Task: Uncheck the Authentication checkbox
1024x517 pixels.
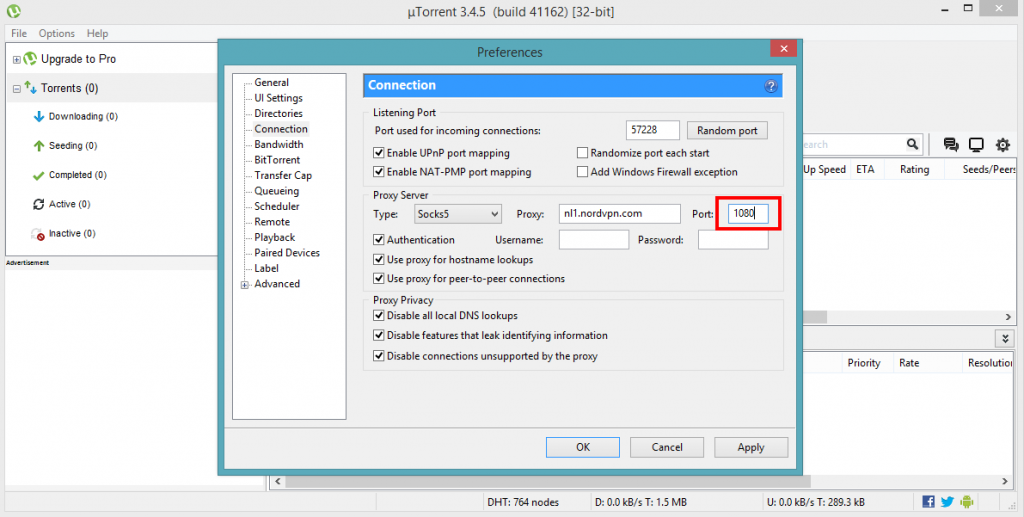Action: (x=379, y=240)
